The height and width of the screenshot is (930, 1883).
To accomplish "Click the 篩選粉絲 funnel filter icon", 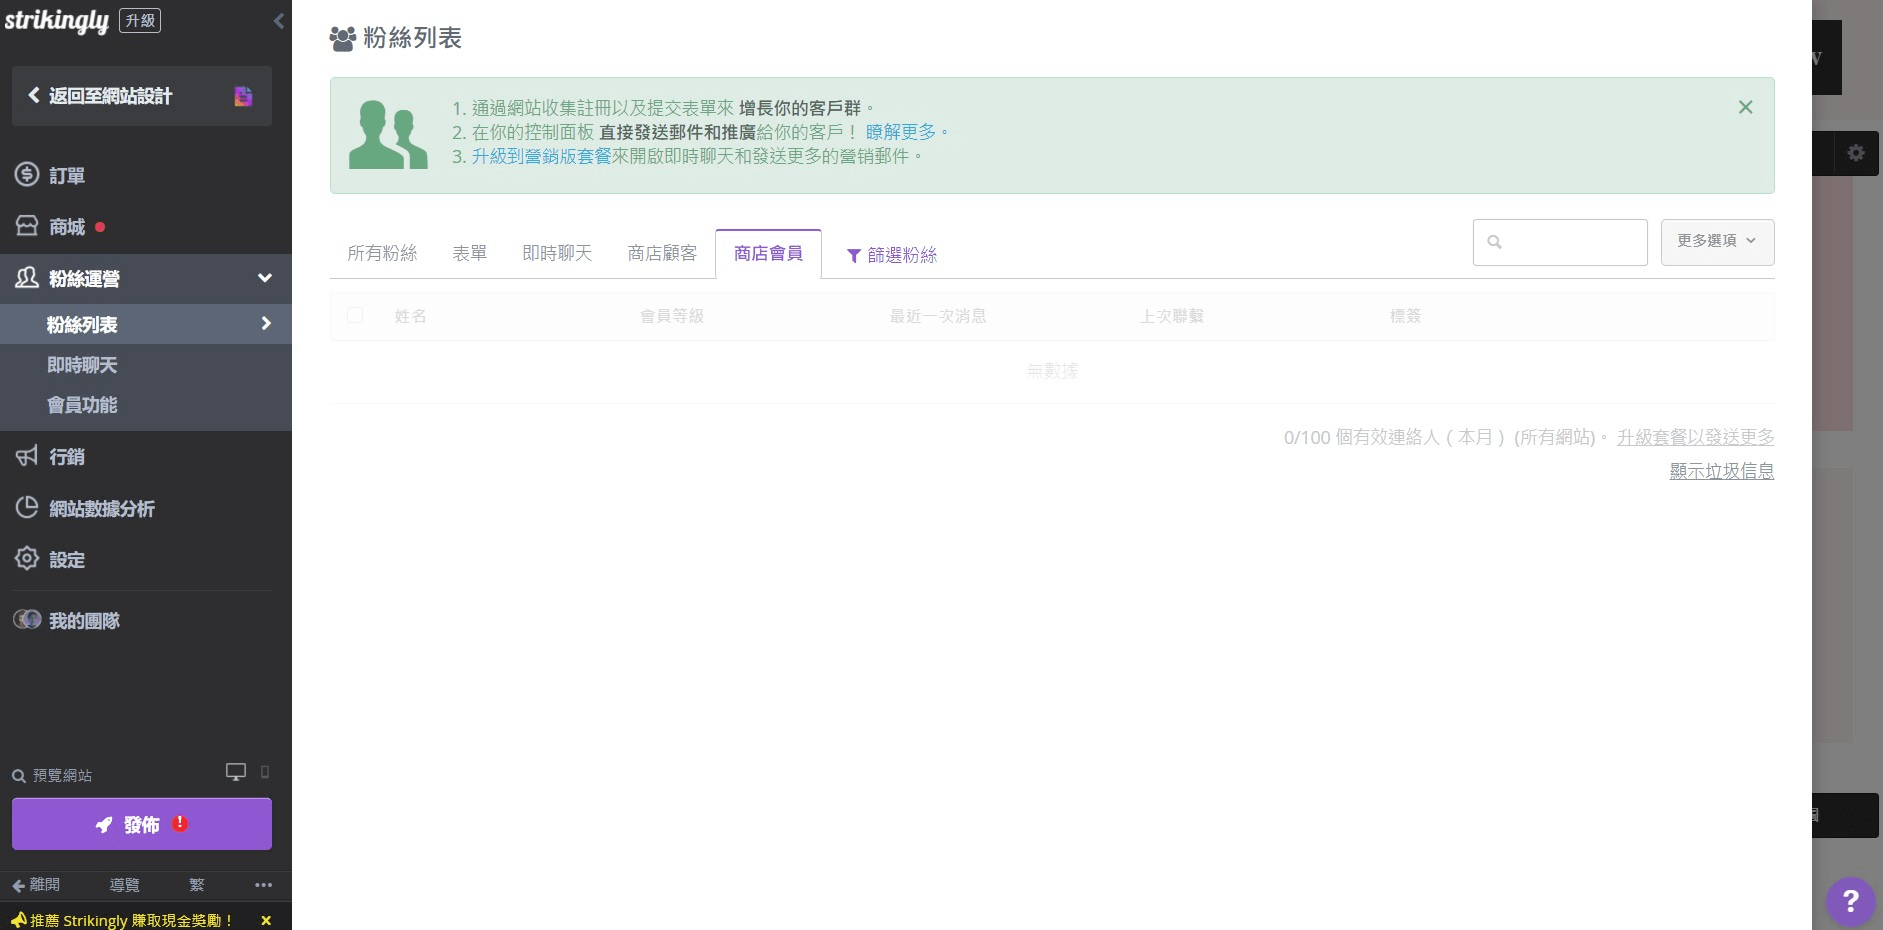I will (853, 255).
